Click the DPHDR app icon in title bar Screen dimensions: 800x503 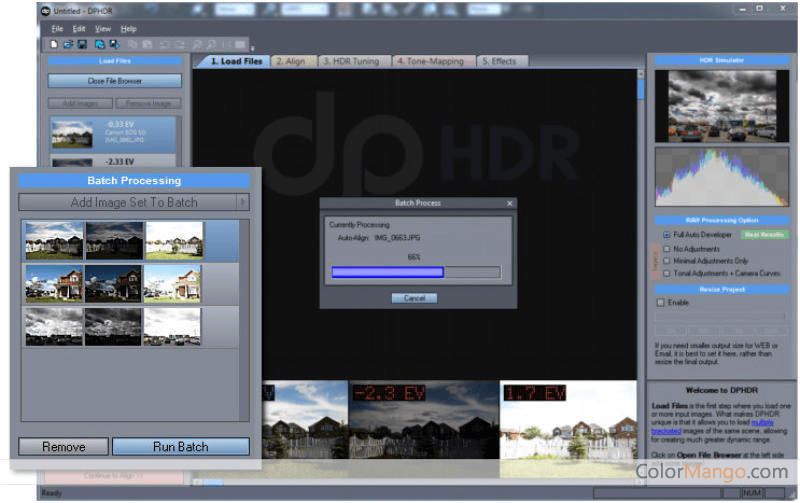45,11
